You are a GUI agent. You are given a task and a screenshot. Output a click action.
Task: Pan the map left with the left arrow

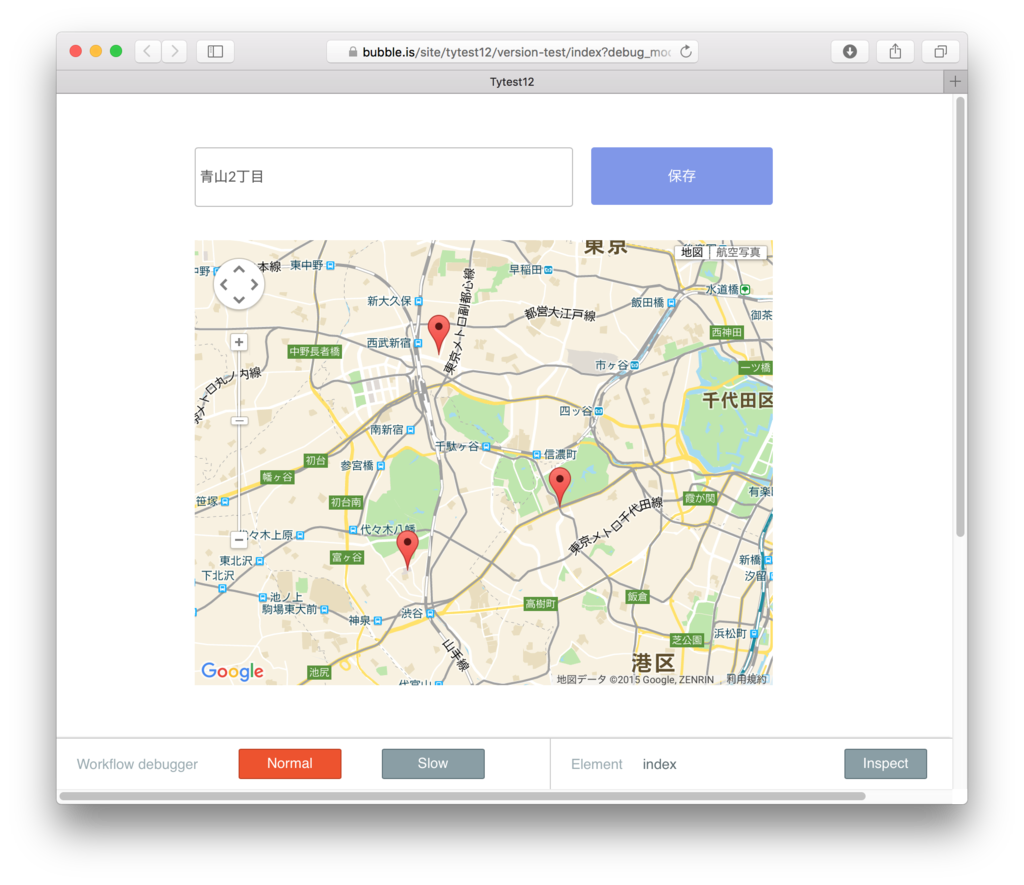pos(224,285)
